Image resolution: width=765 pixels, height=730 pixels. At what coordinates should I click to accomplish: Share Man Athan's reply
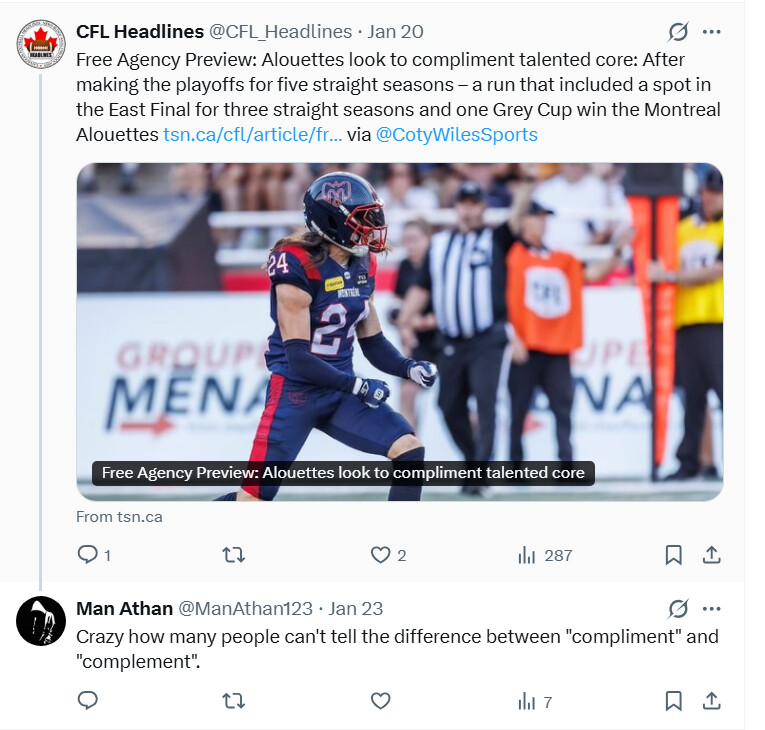[711, 700]
